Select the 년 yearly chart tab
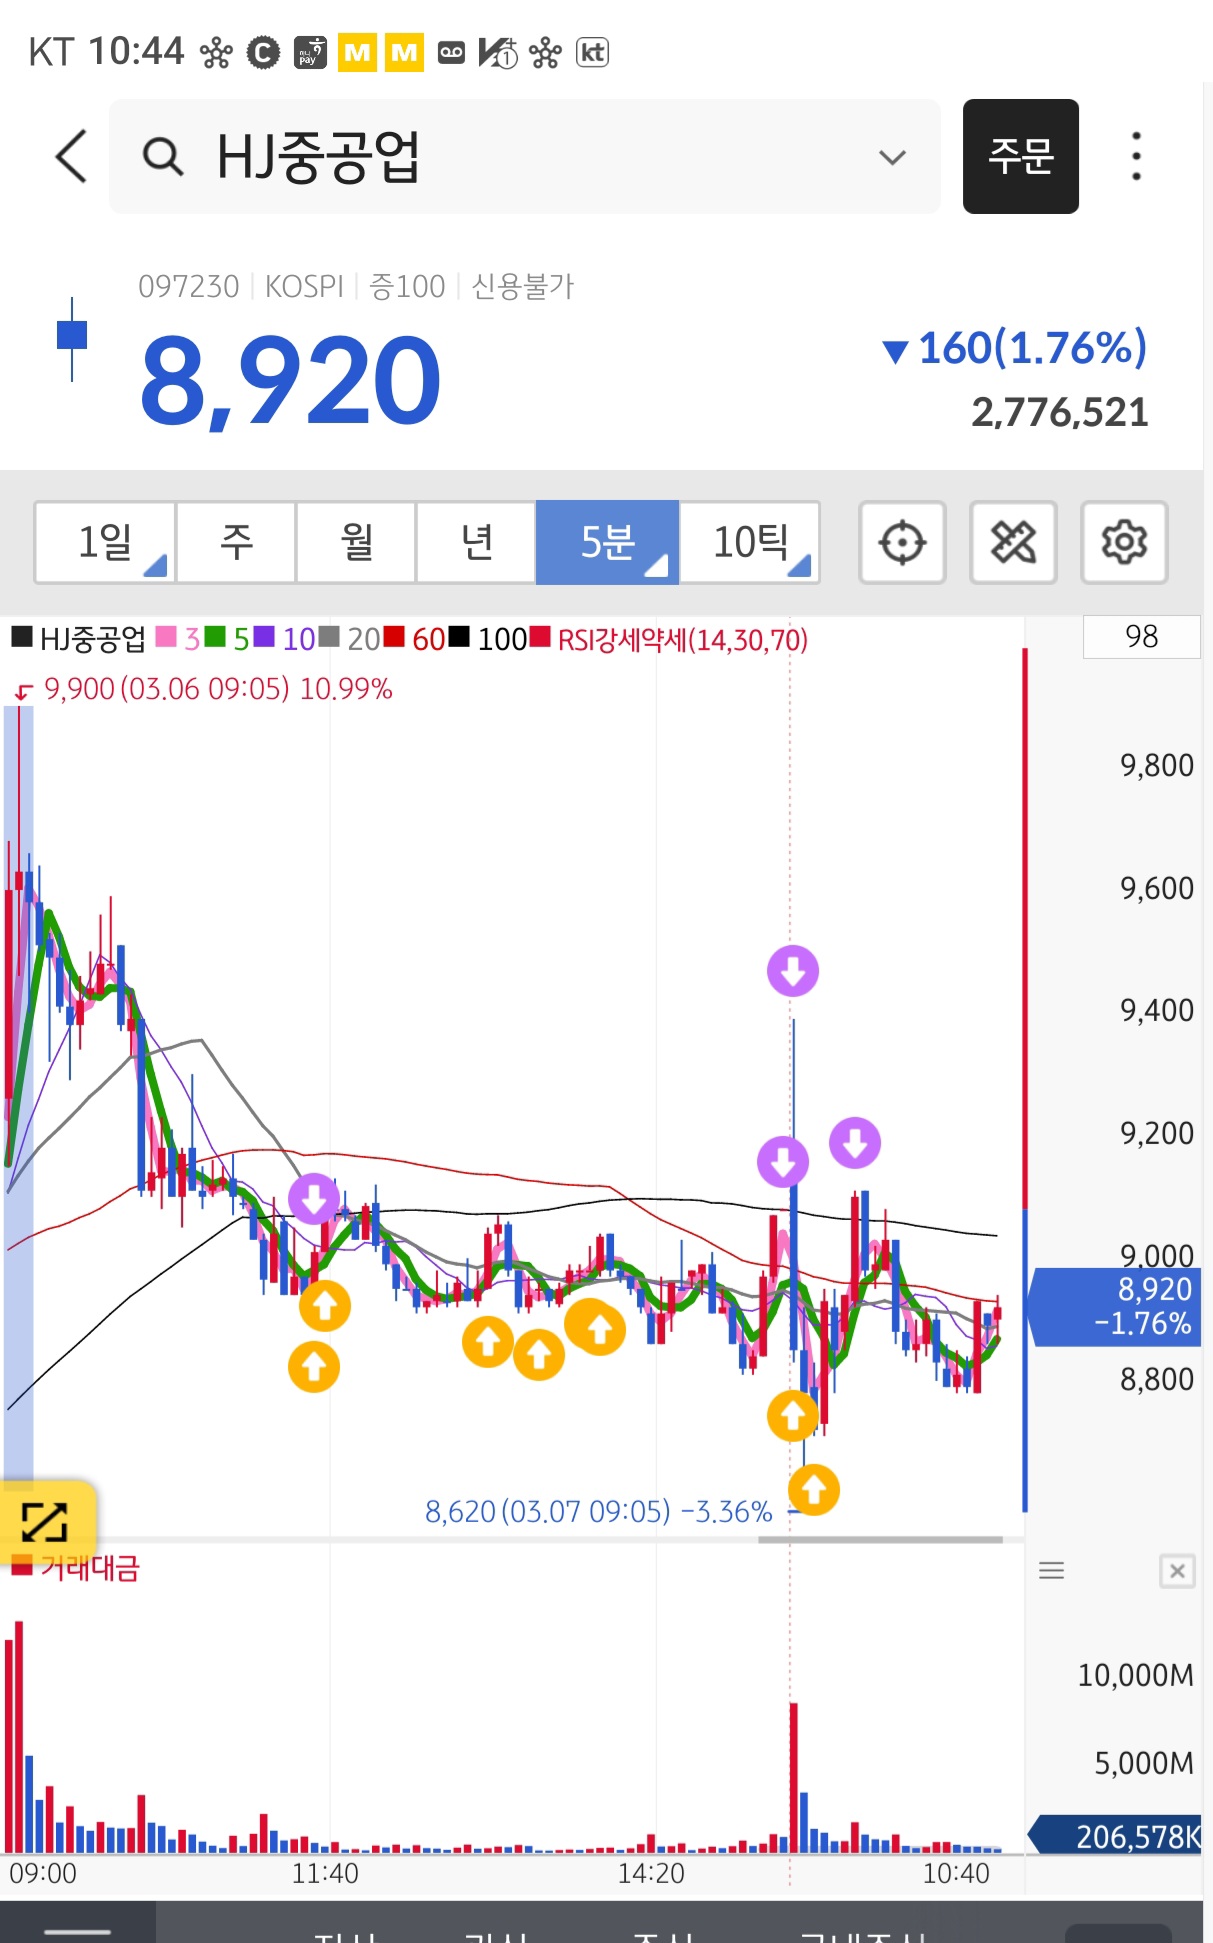The image size is (1213, 1943). (476, 542)
